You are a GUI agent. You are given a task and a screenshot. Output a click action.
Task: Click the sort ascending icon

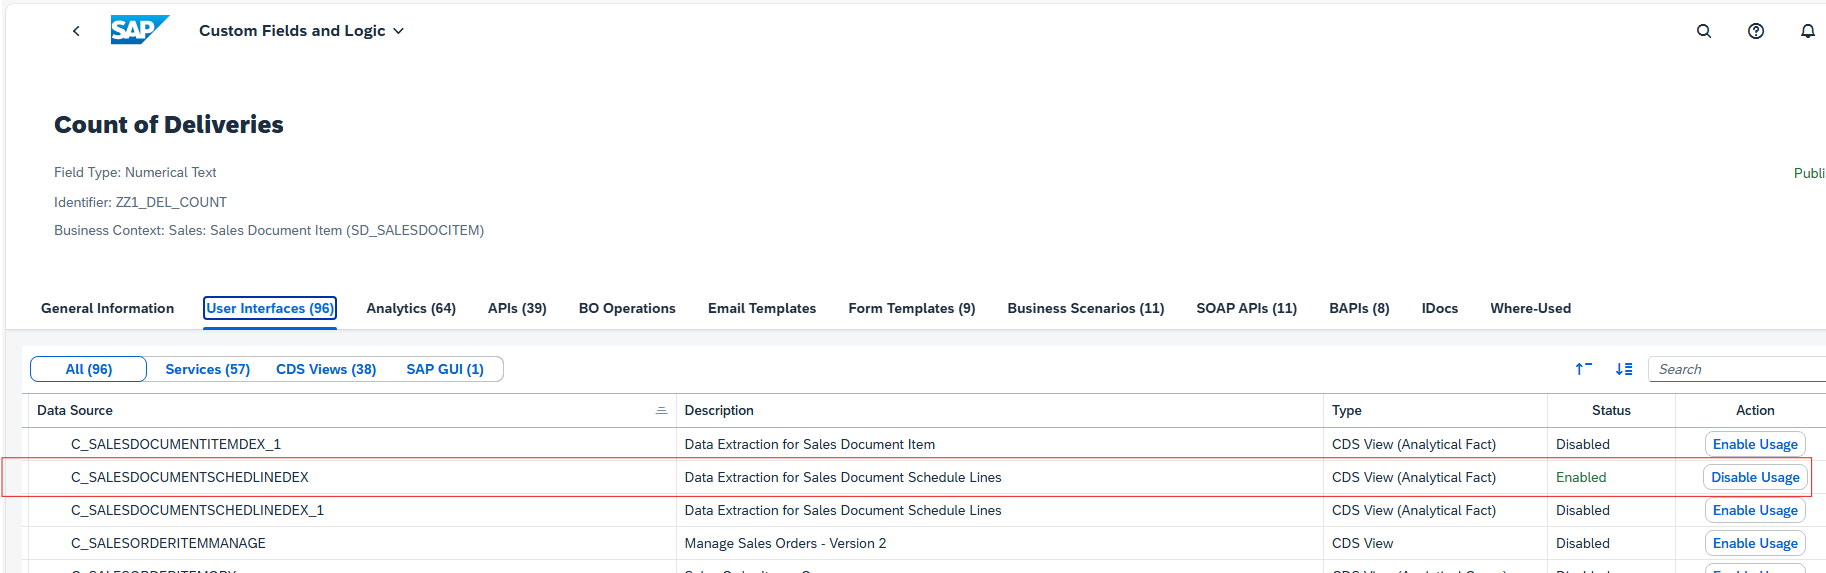coord(1583,369)
